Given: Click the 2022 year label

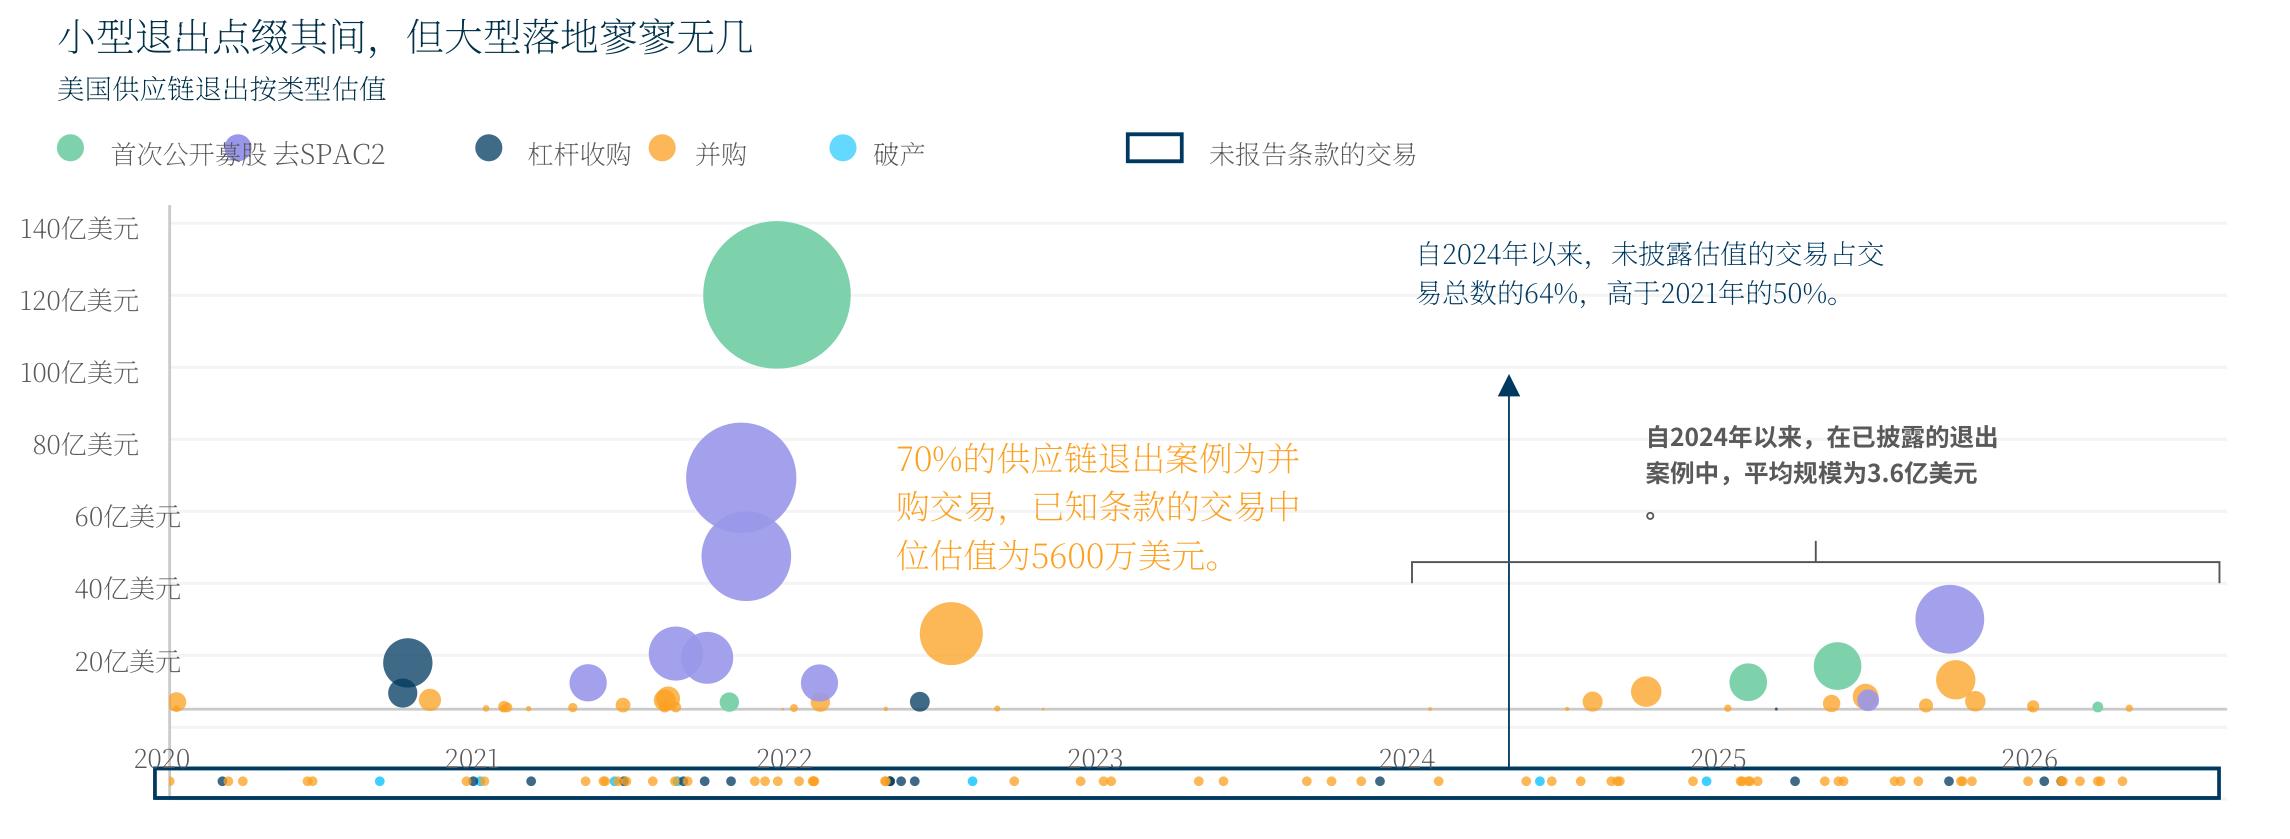Looking at the screenshot, I should click(784, 758).
